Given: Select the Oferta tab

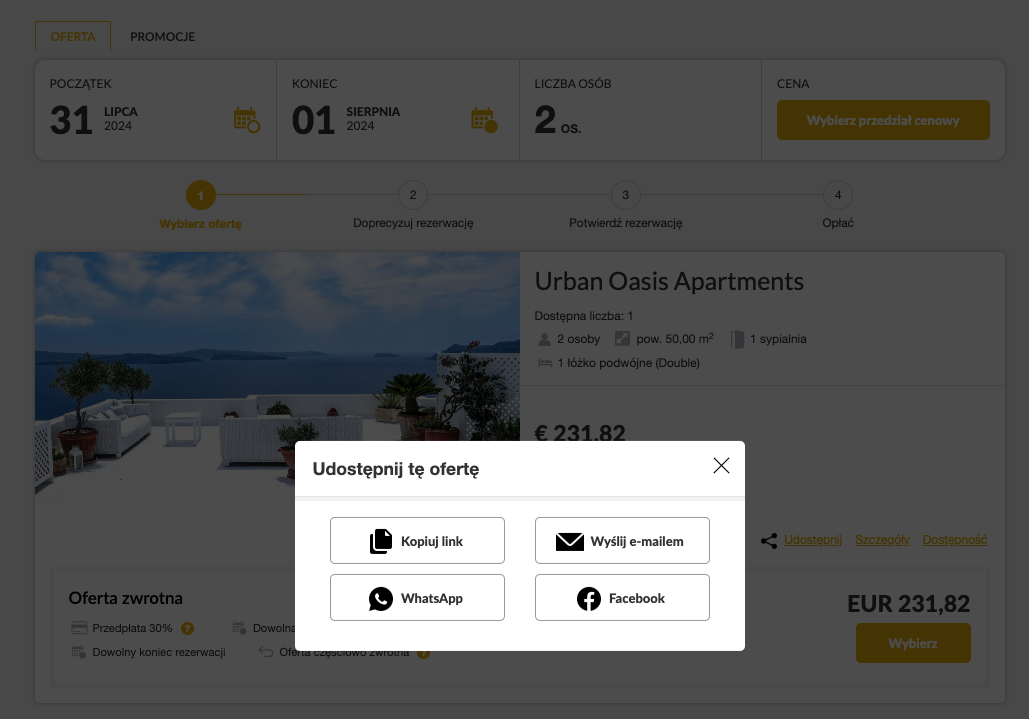Looking at the screenshot, I should [73, 37].
